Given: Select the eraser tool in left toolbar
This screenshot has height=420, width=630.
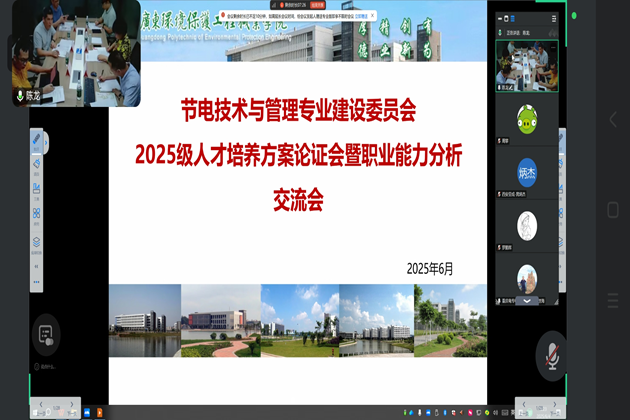Looking at the screenshot, I should (37, 163).
